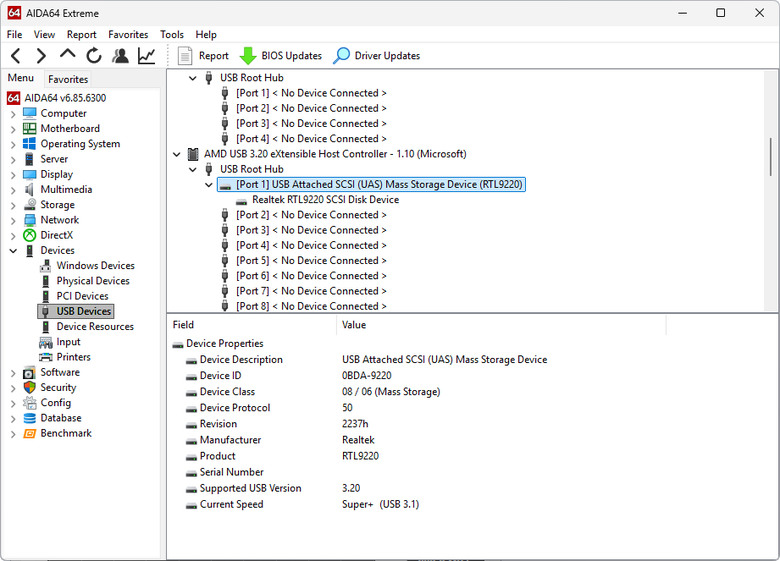Click the Database icon in sidebar
This screenshot has width=780, height=561.
[x=30, y=418]
